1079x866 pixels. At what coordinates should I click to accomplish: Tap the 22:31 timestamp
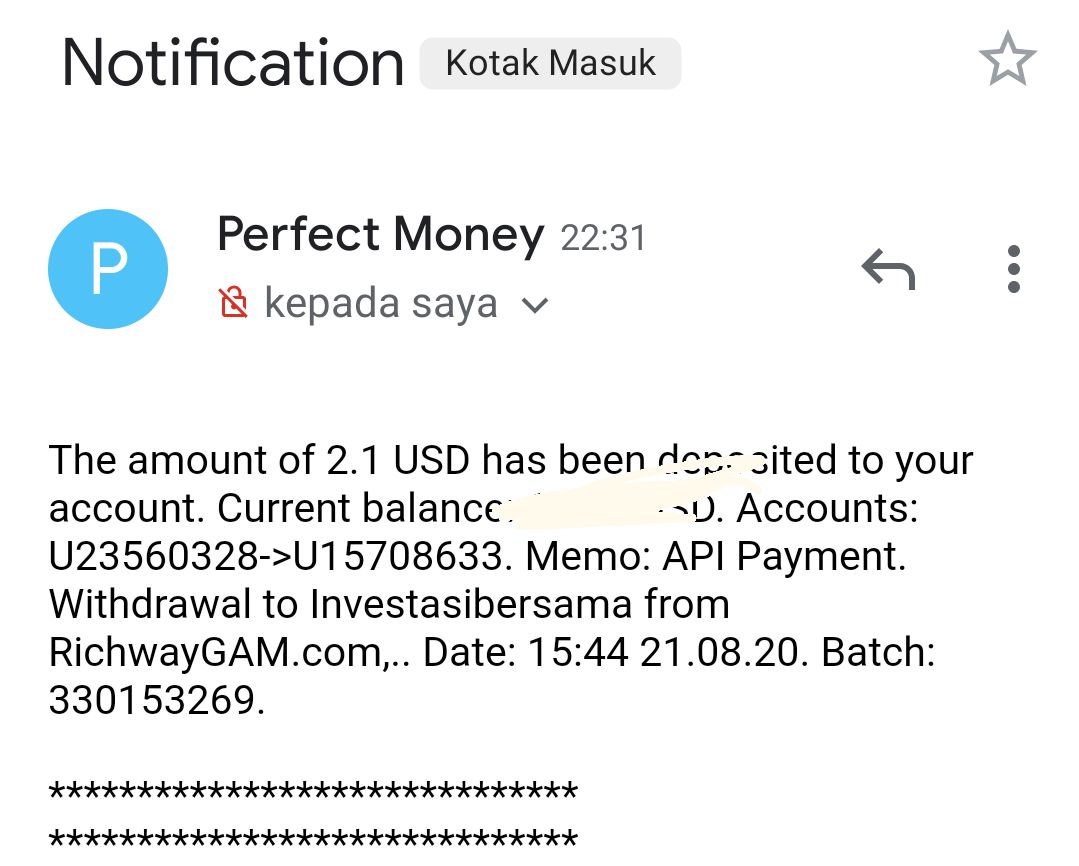pos(603,239)
